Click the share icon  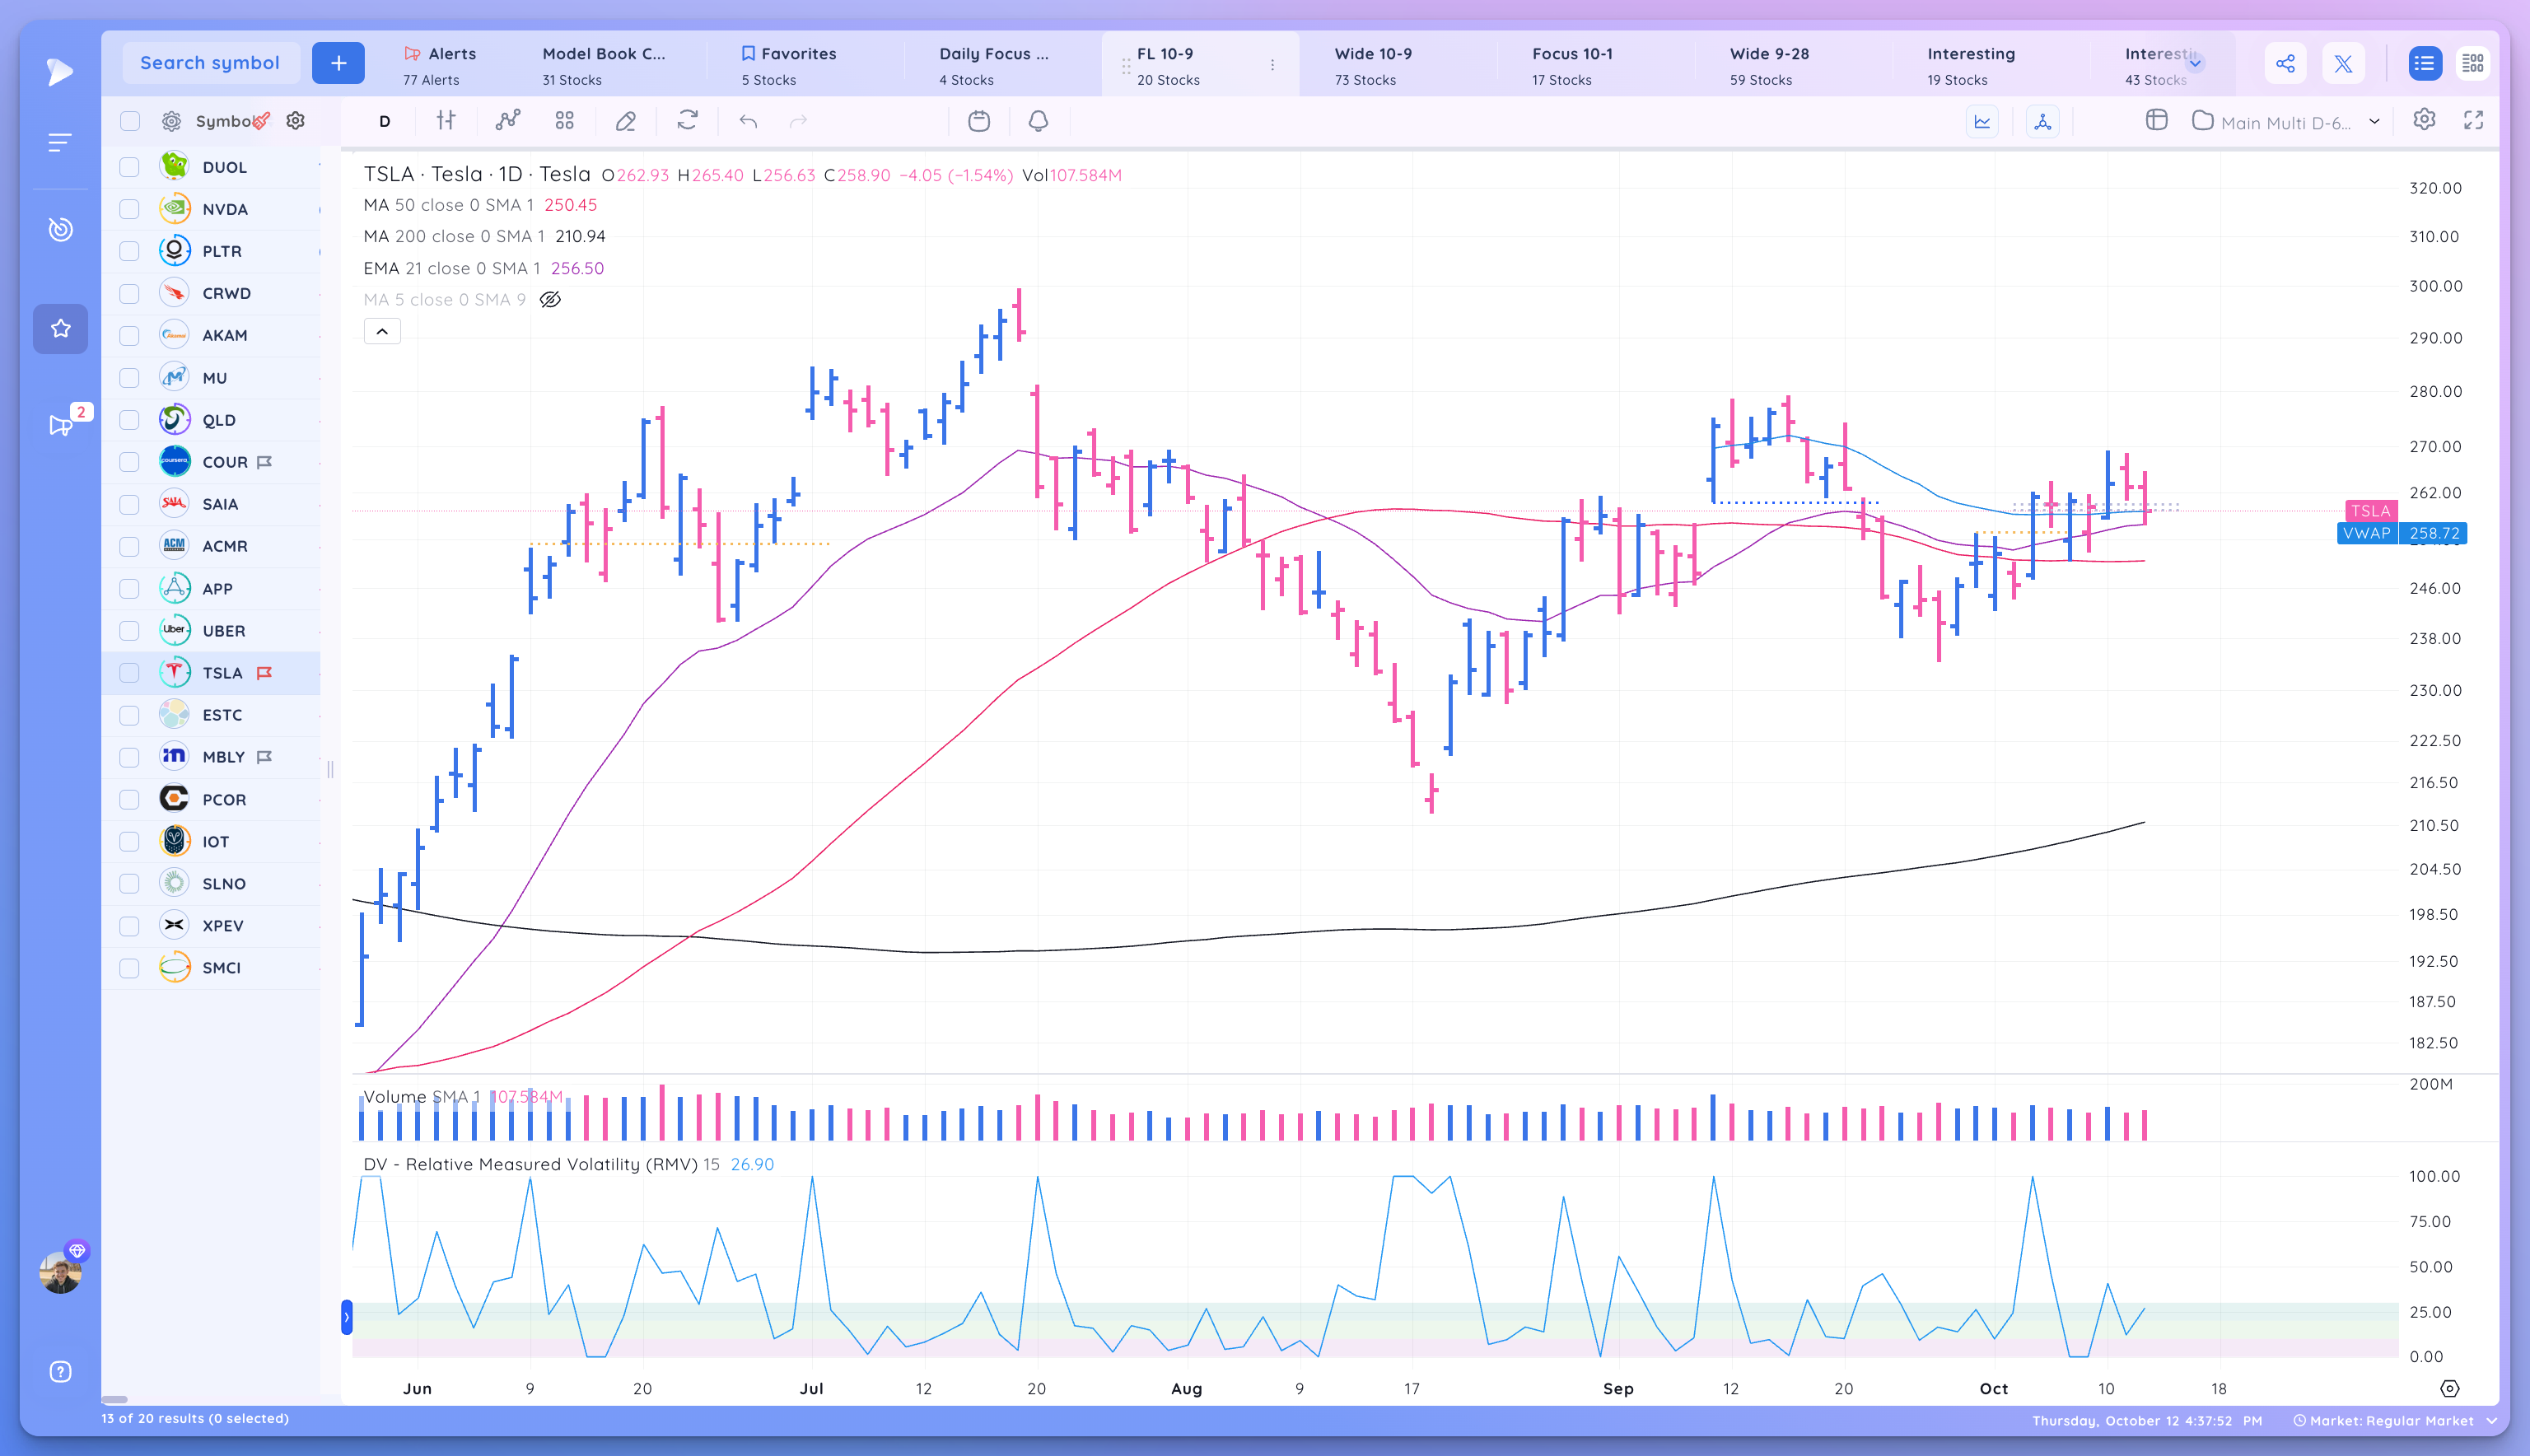click(2286, 63)
